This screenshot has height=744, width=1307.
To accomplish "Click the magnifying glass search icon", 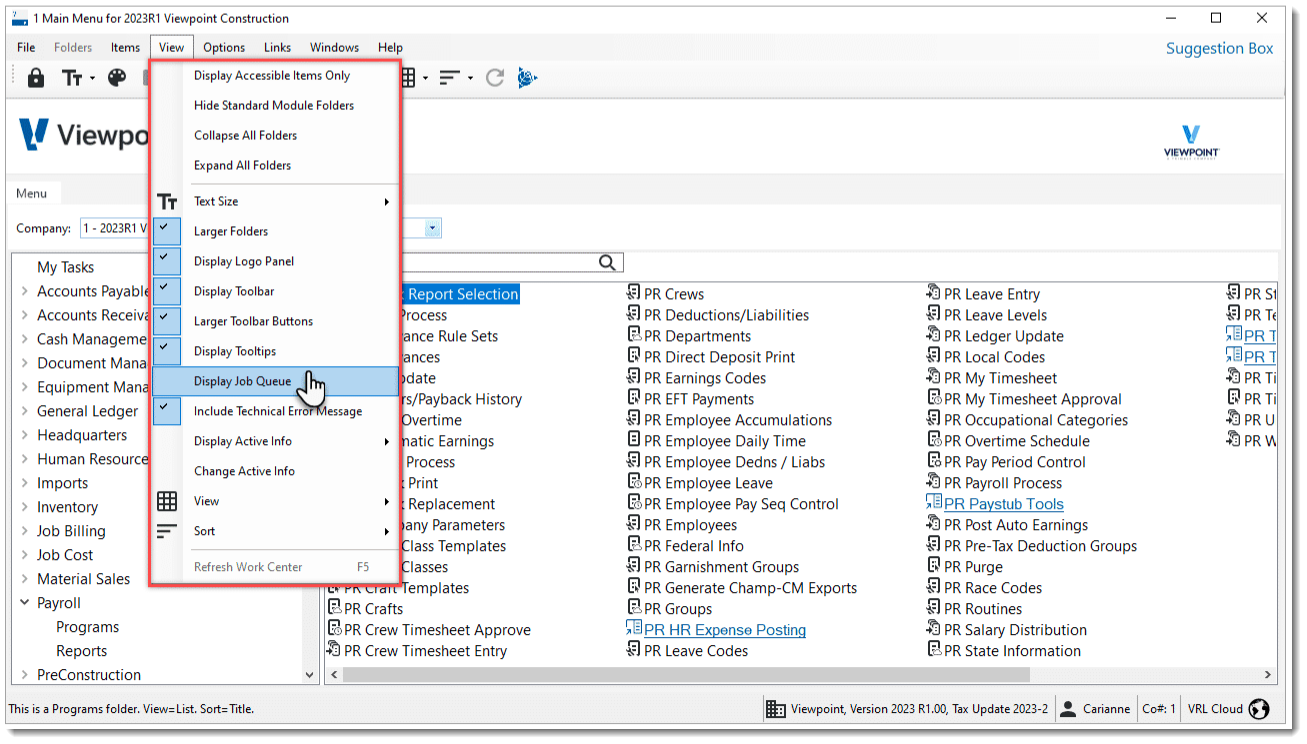I will tap(608, 262).
